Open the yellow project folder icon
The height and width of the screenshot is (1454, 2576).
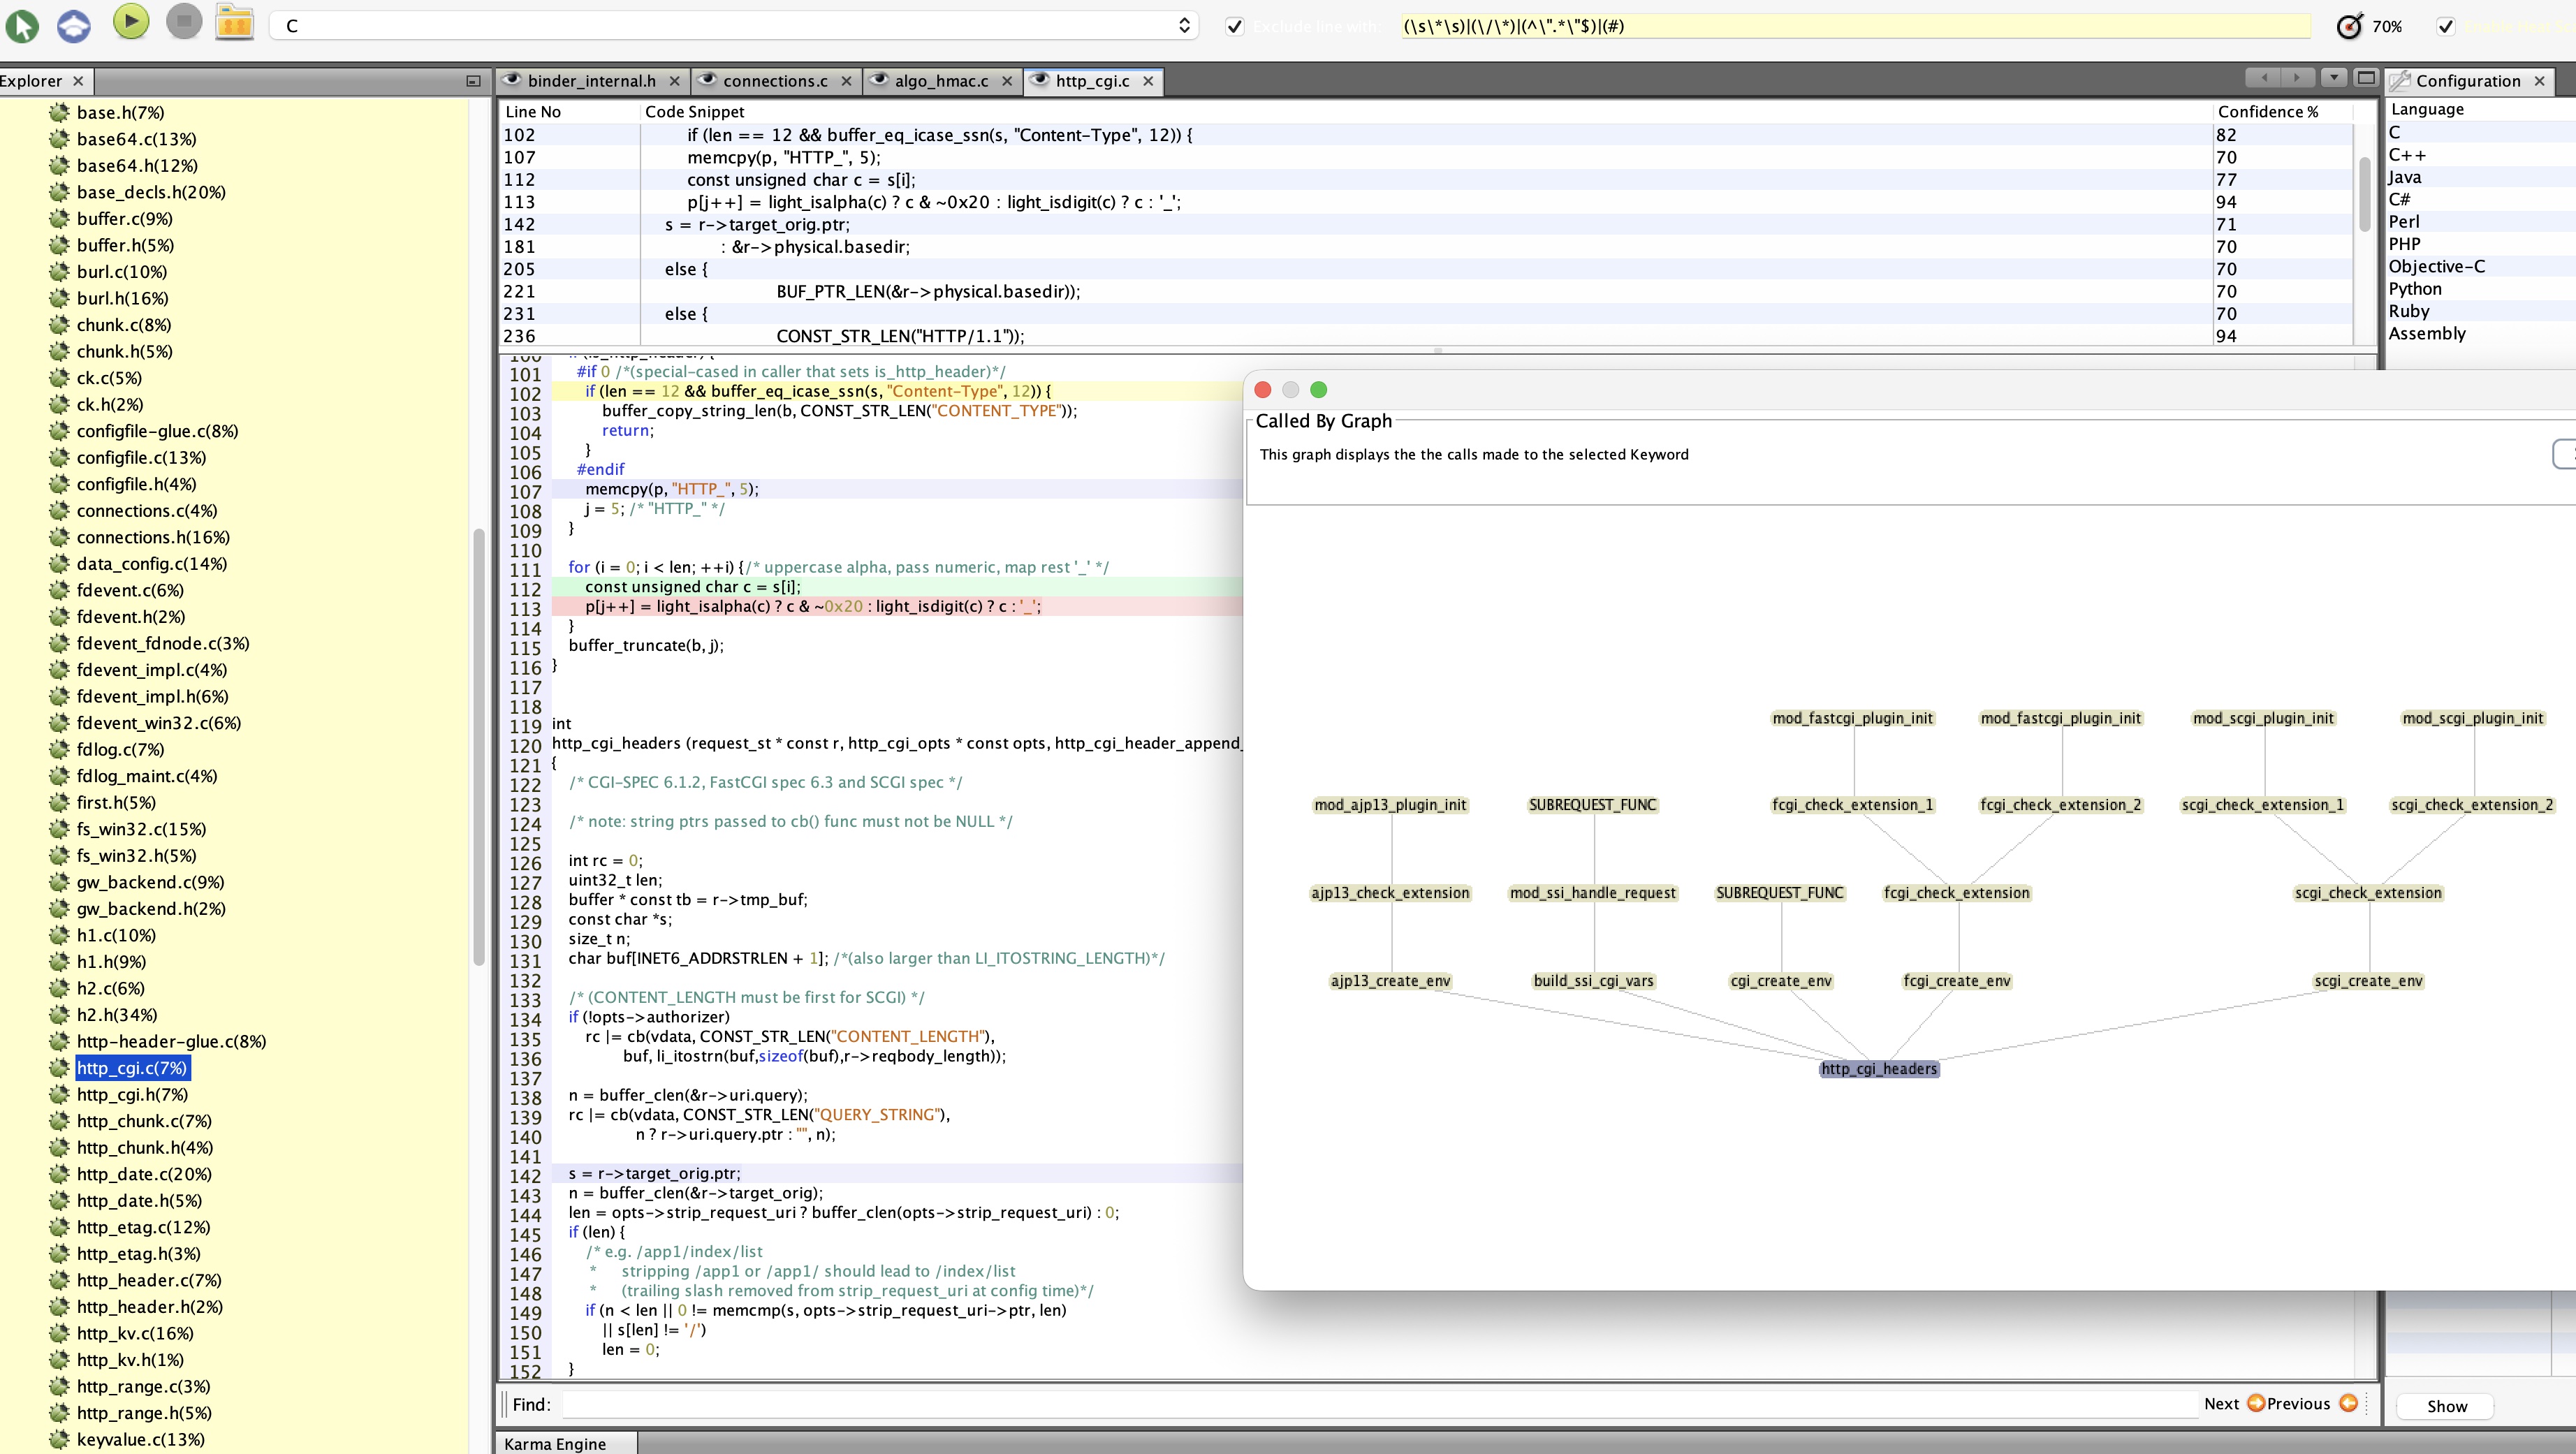click(x=235, y=24)
